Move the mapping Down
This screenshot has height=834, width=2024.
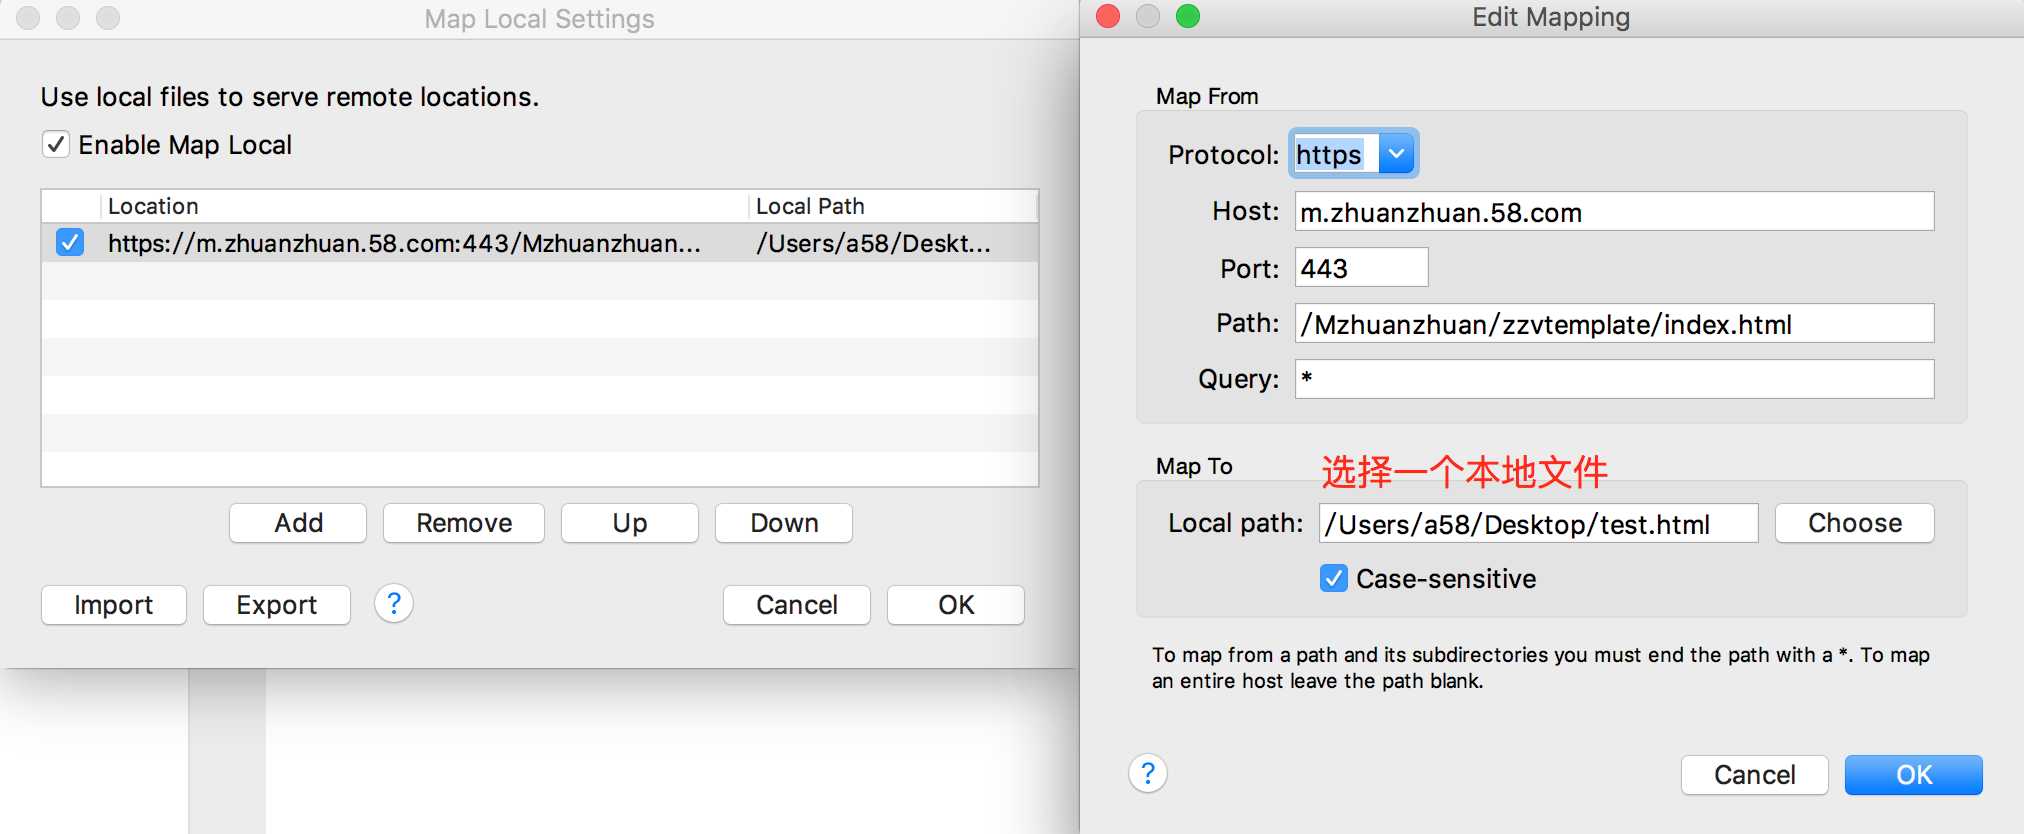coord(784,523)
